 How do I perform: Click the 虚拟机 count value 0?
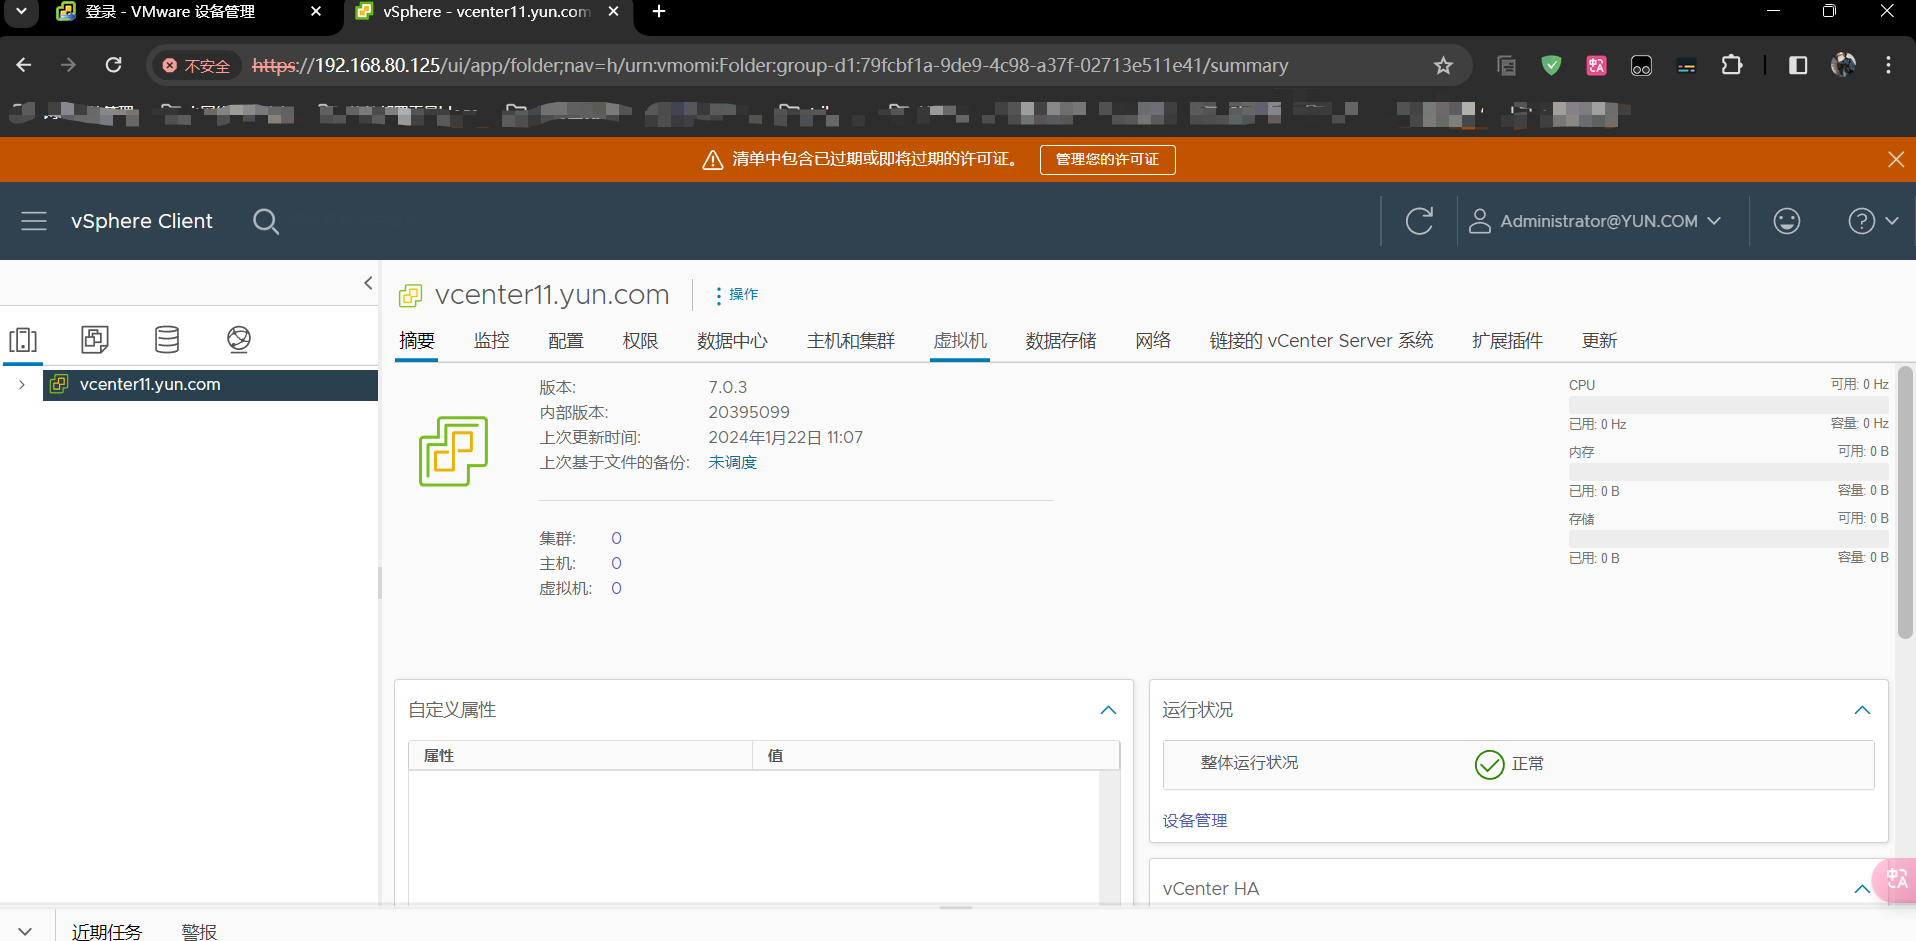point(616,589)
